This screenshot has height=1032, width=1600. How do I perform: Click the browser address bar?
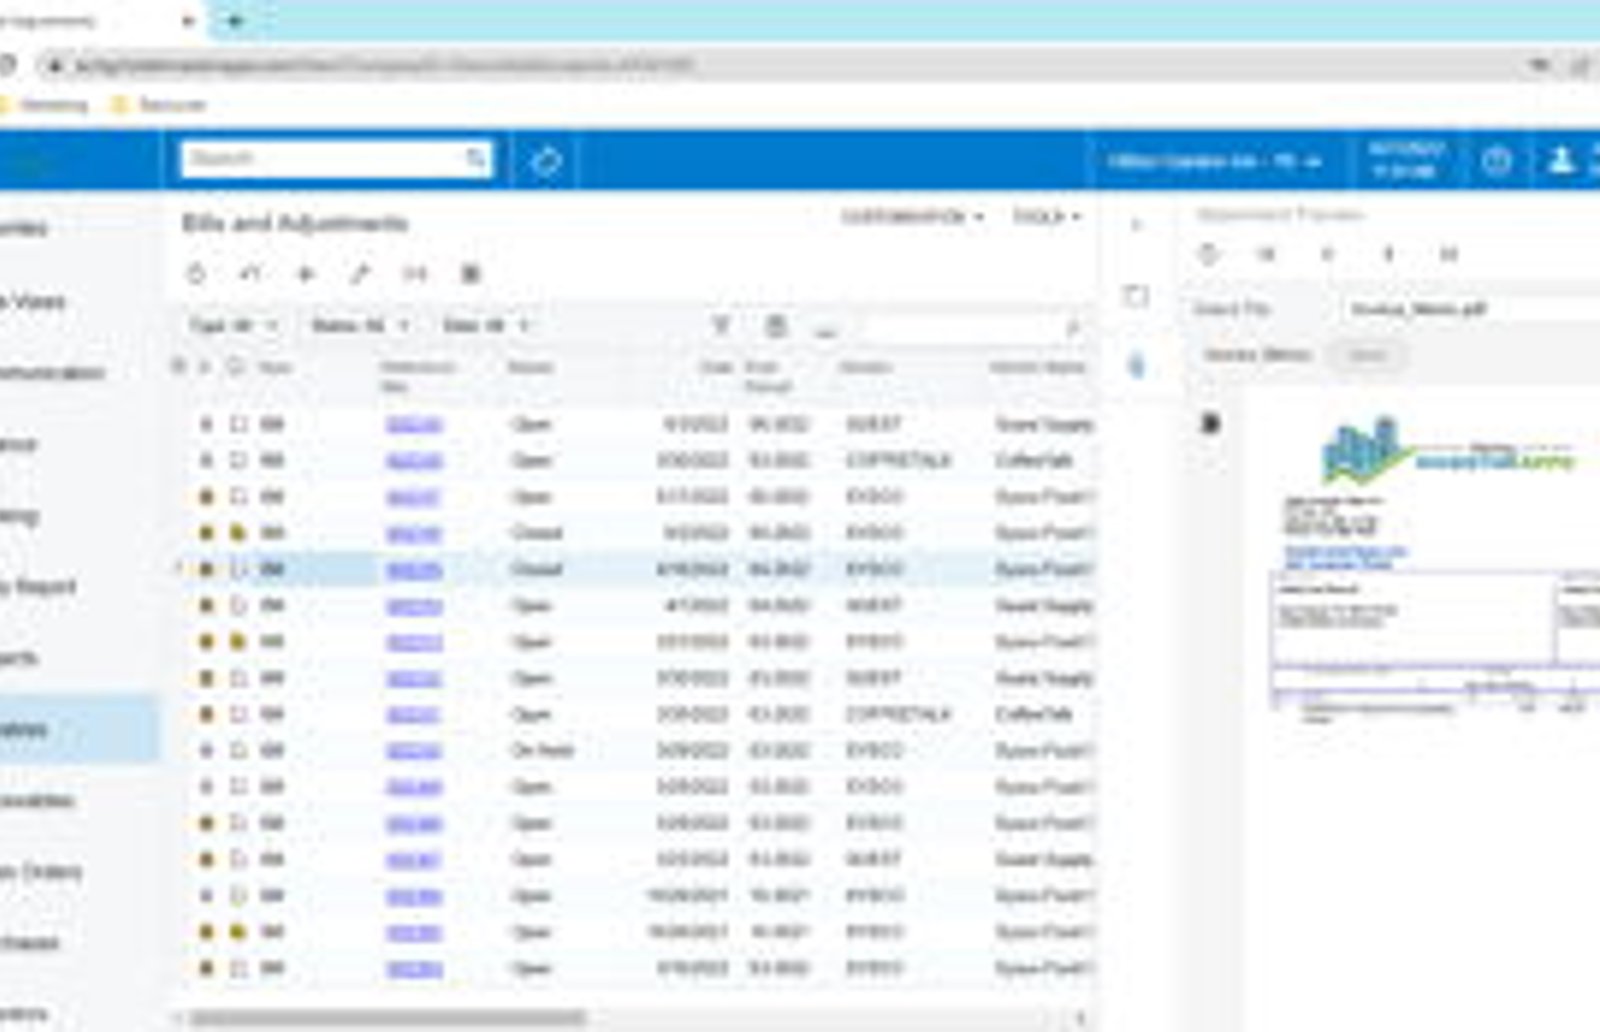tap(800, 66)
